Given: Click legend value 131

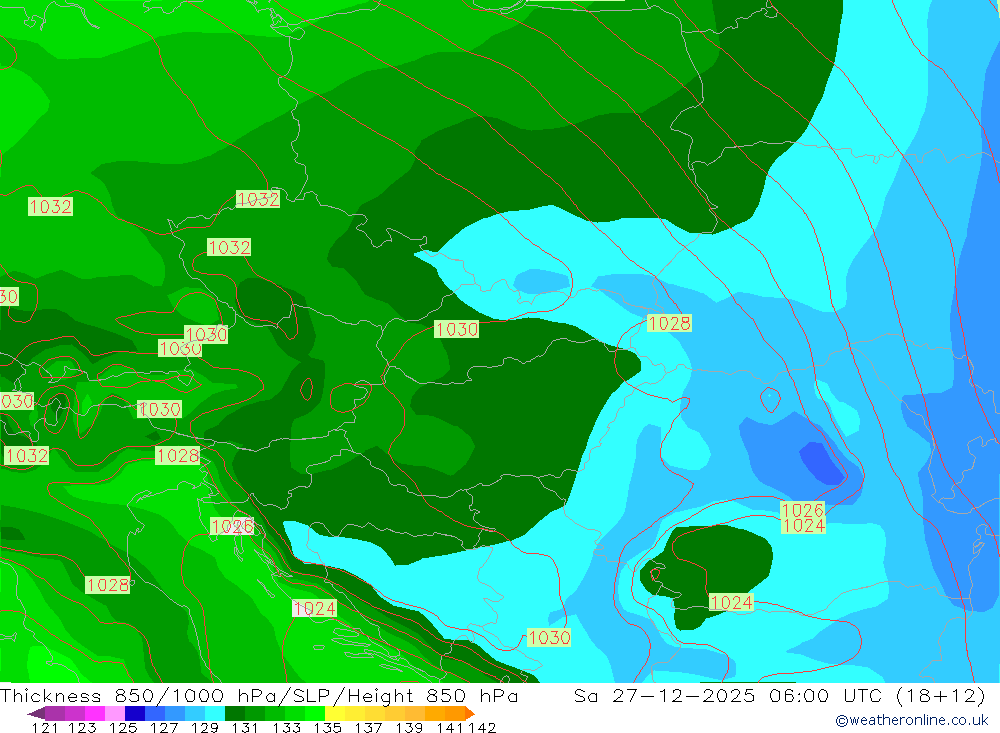Looking at the screenshot, I should [245, 727].
